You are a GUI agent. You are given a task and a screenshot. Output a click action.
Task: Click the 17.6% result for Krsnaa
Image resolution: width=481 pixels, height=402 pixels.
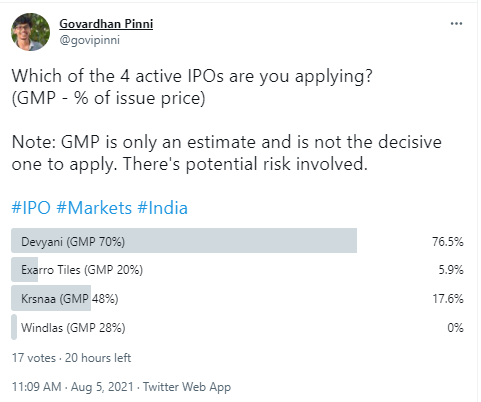pos(448,299)
